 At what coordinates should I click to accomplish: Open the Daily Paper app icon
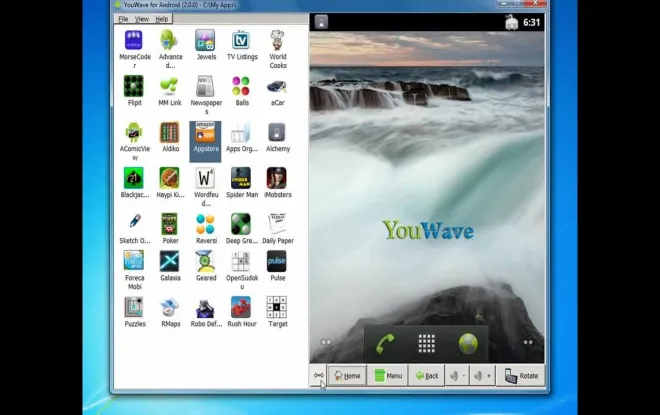pos(277,224)
